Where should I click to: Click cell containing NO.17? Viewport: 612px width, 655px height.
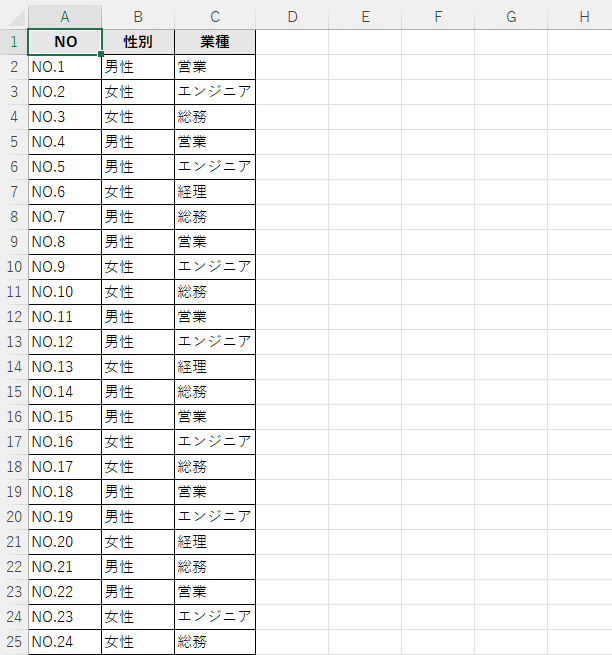click(65, 467)
